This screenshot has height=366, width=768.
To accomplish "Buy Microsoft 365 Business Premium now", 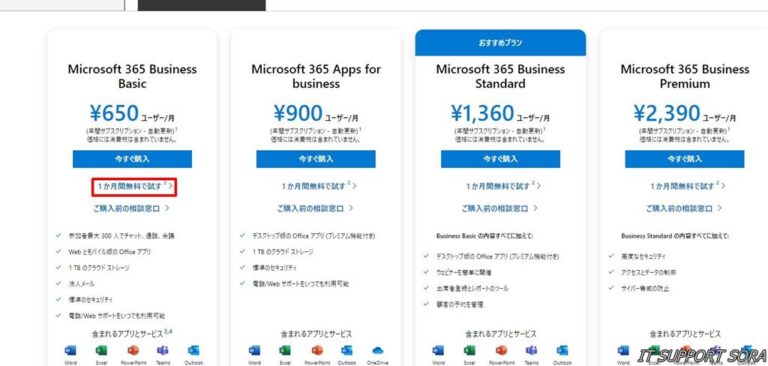I will point(684,159).
